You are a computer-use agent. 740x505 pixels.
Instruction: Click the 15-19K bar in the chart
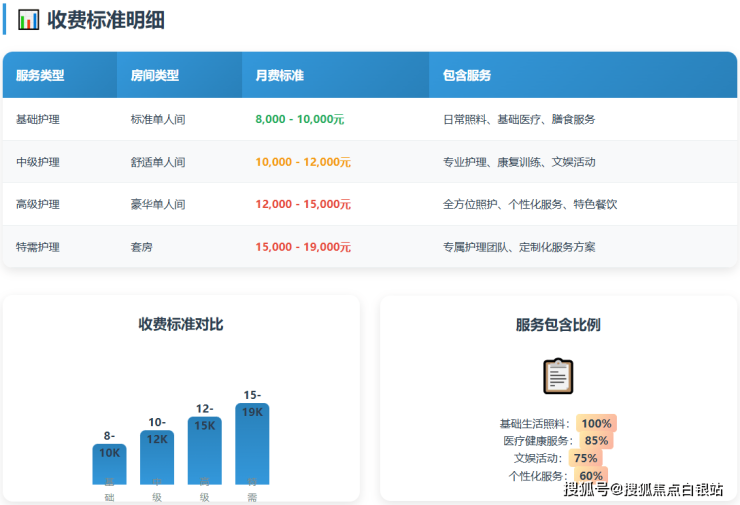coord(252,443)
